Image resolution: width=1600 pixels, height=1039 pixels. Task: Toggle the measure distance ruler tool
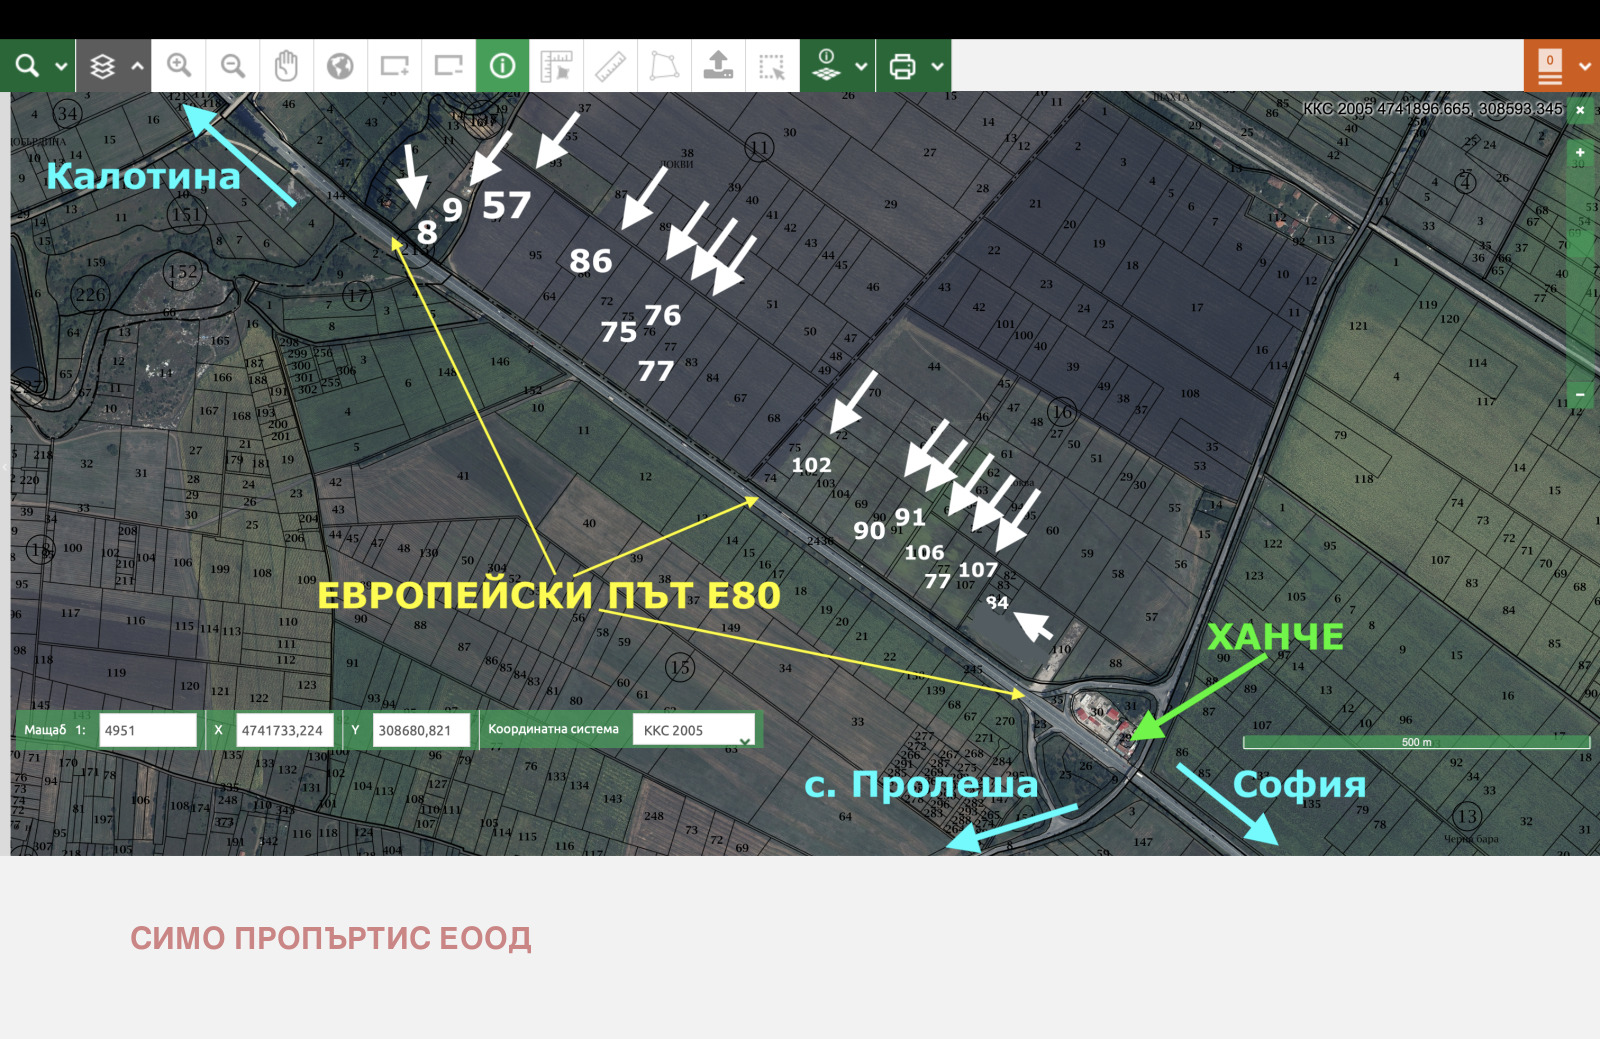point(610,66)
